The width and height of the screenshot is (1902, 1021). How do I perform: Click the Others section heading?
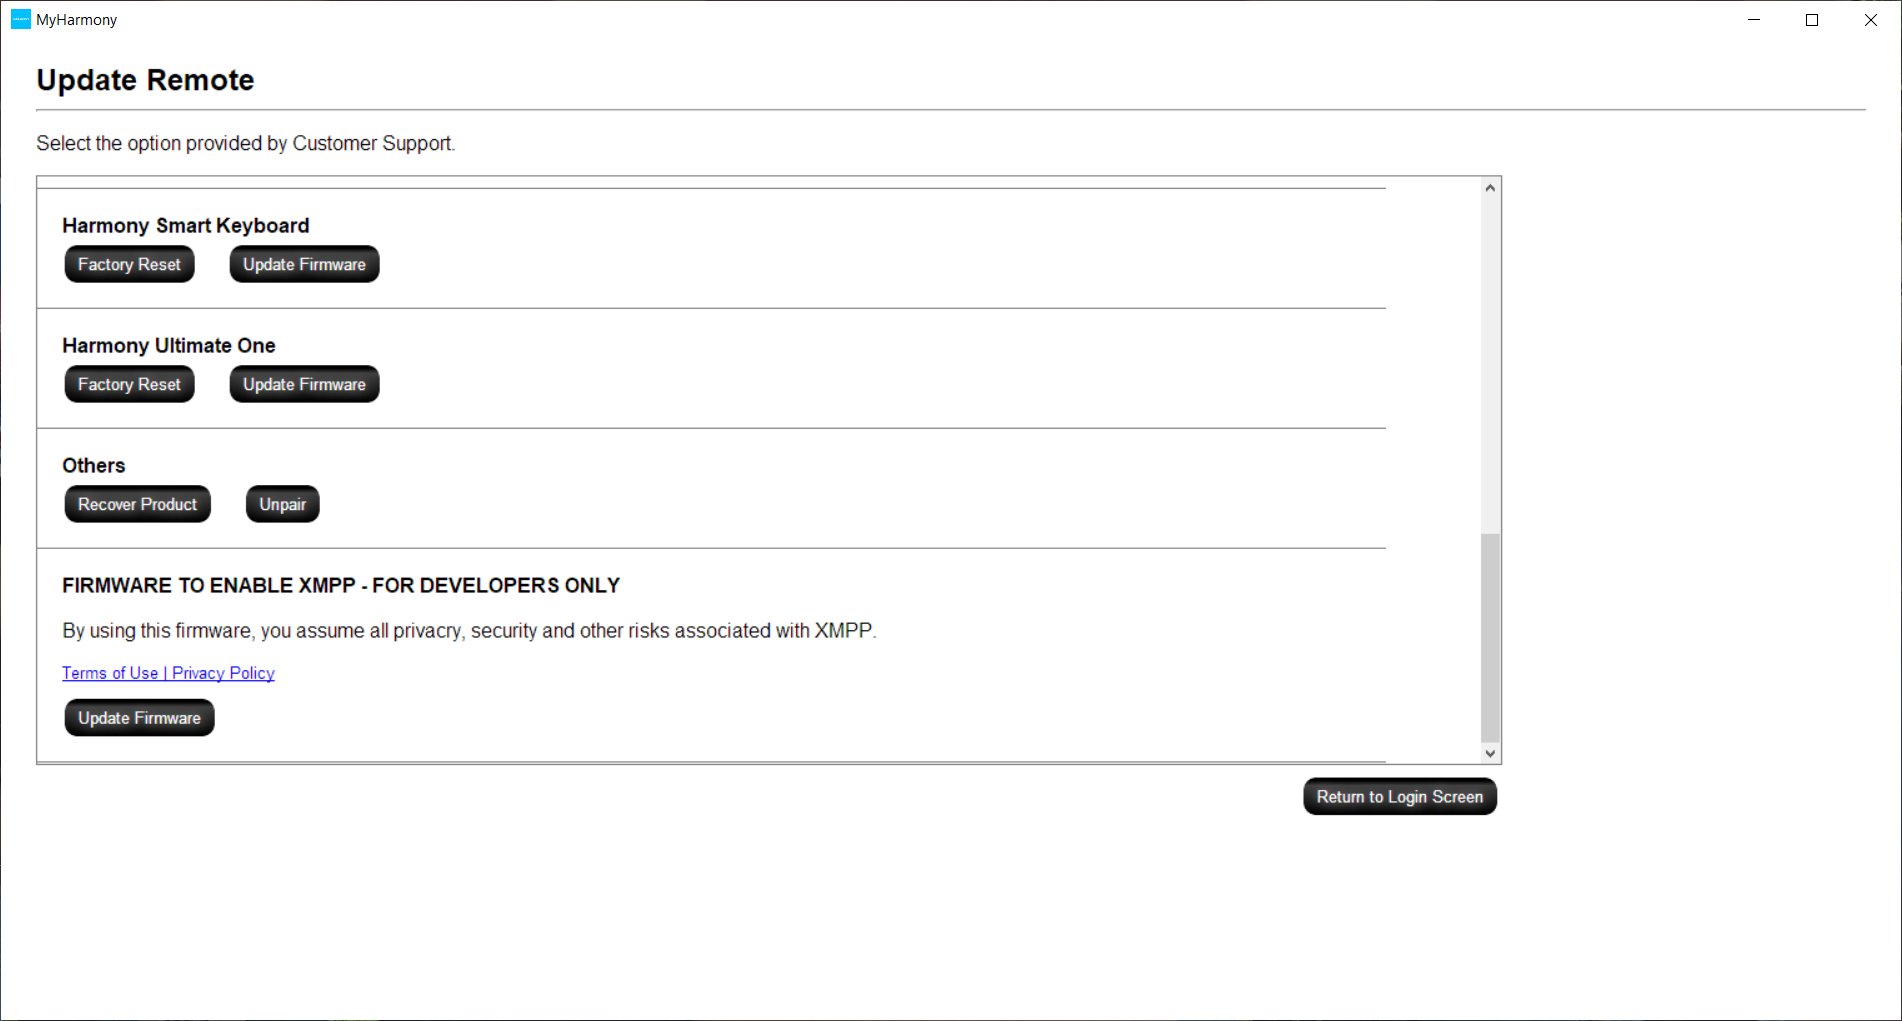[94, 466]
